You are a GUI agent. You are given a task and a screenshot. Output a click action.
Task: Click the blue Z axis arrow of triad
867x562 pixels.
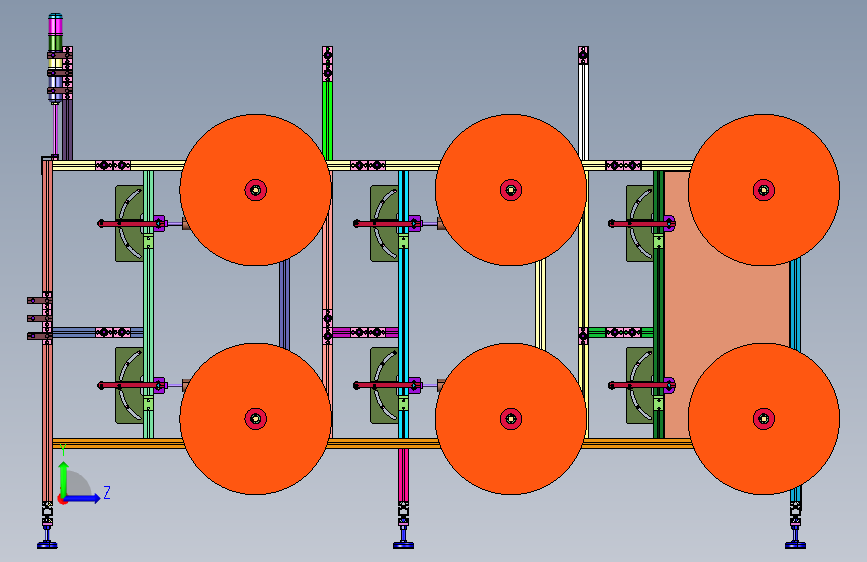tap(82, 498)
